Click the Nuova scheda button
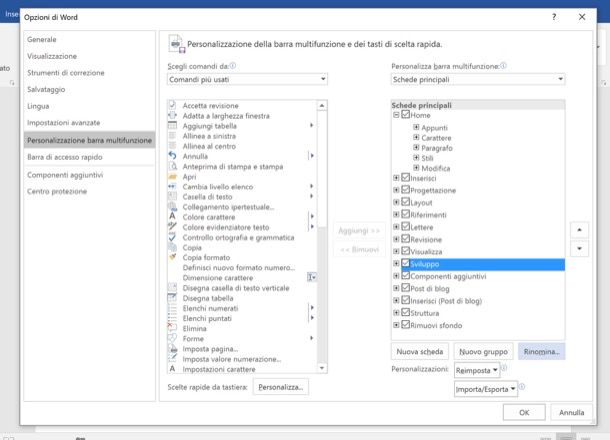The width and height of the screenshot is (610, 440). click(420, 352)
